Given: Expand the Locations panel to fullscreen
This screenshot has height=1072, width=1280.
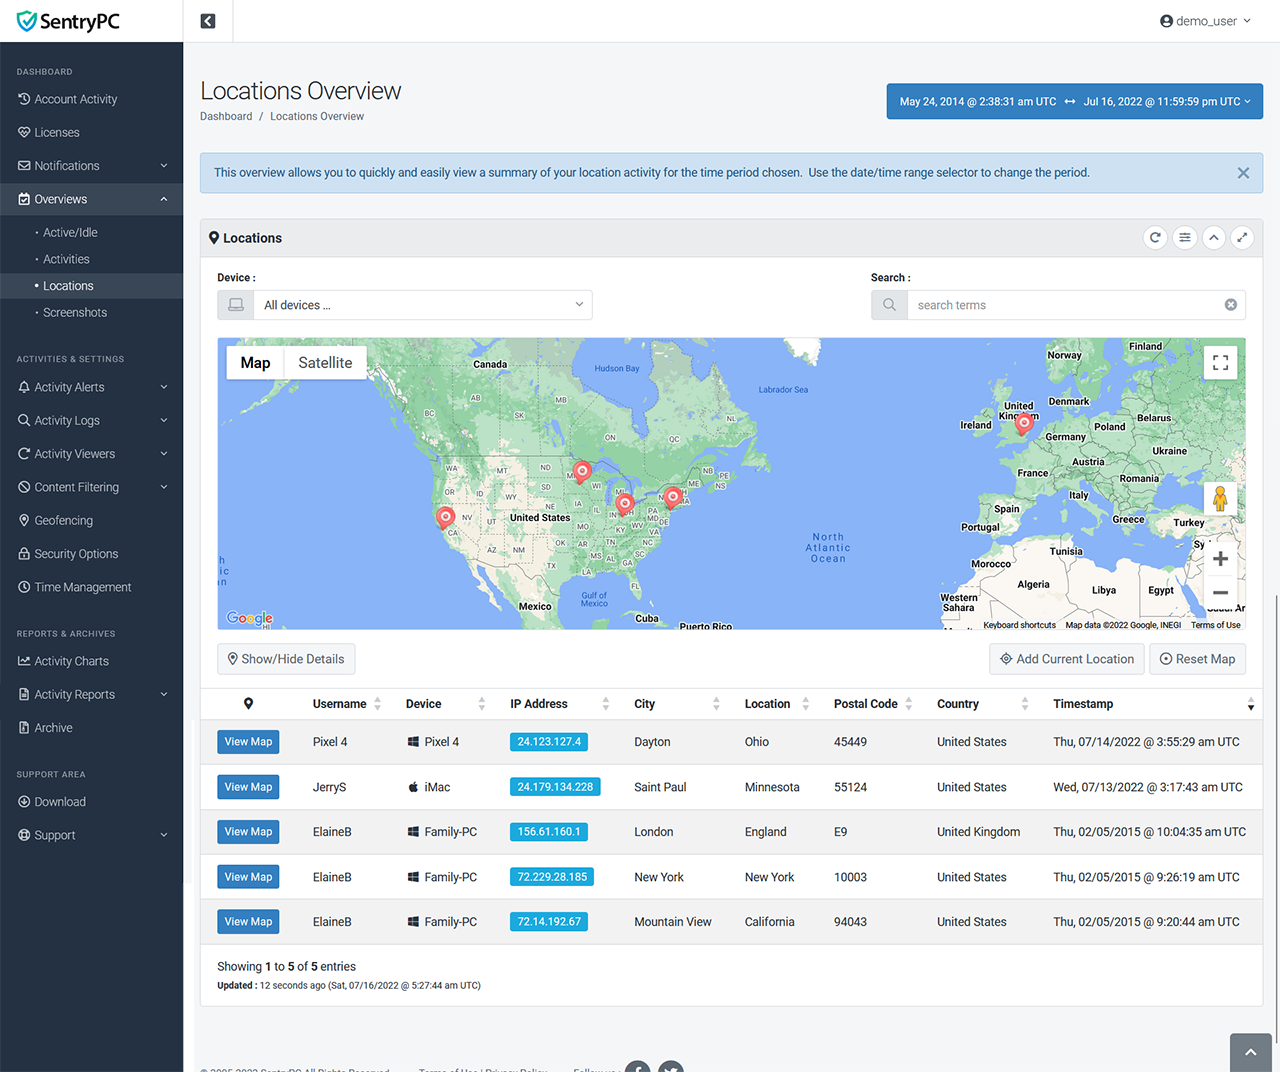Looking at the screenshot, I should [x=1242, y=238].
